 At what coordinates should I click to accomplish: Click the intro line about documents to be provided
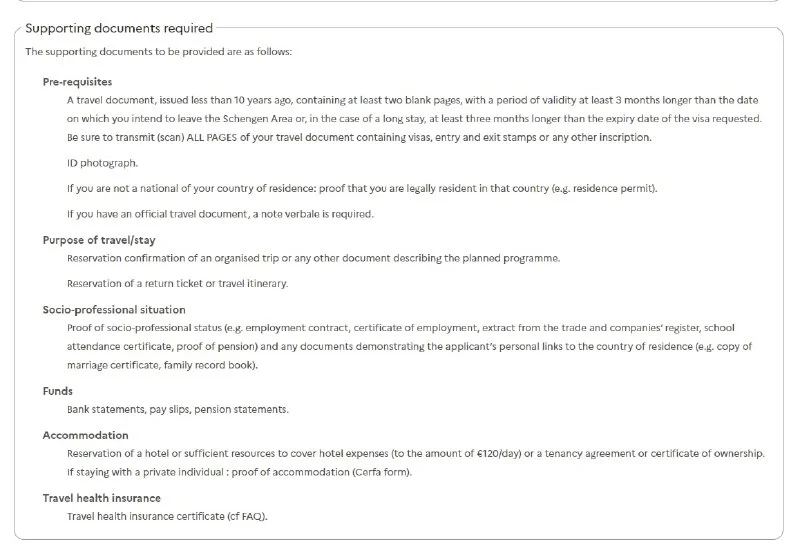coord(158,52)
